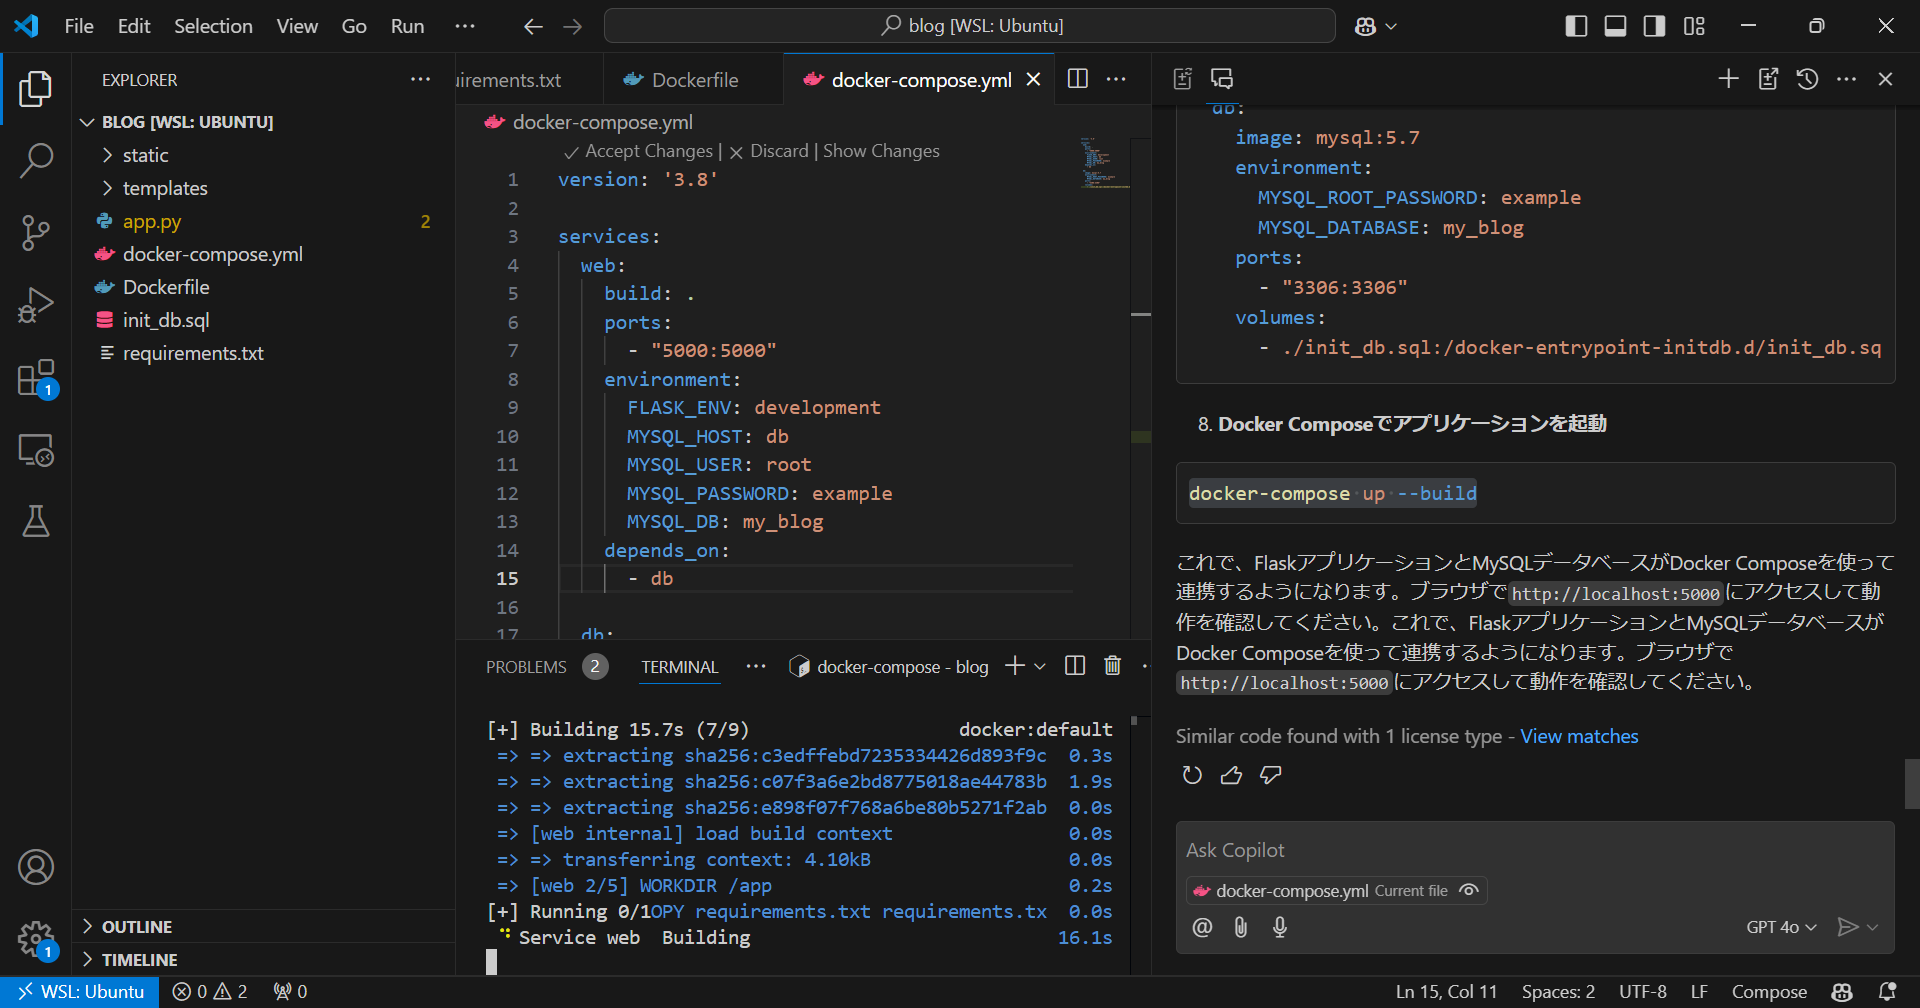Screen dimensions: 1920x1008
Task: Open the Extensions view
Action: pyautogui.click(x=36, y=378)
